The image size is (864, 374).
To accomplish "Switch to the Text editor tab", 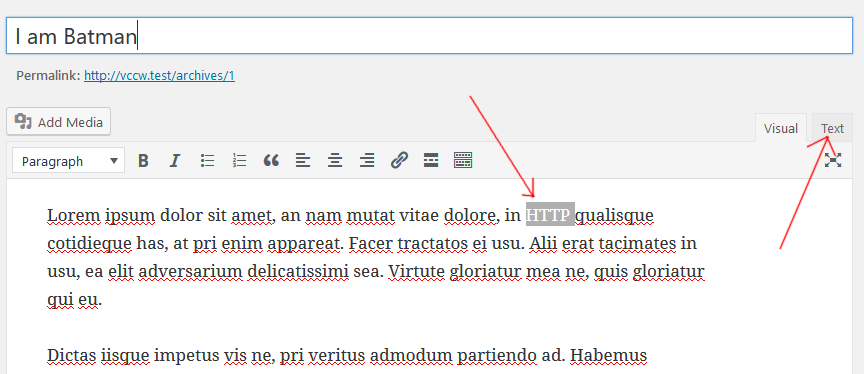I will click(832, 128).
